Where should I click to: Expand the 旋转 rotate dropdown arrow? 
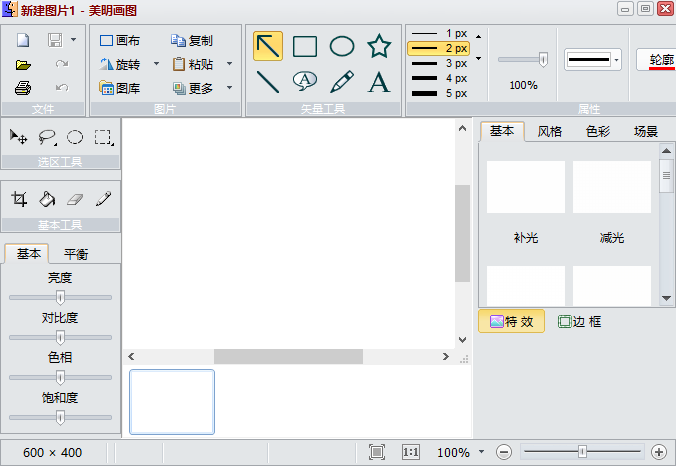156,64
